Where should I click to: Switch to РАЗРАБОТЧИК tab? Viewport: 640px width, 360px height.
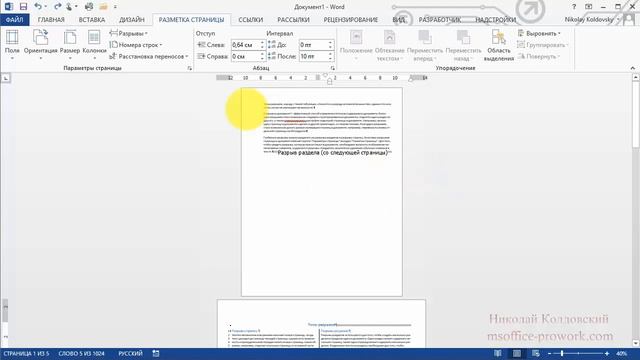(440, 20)
